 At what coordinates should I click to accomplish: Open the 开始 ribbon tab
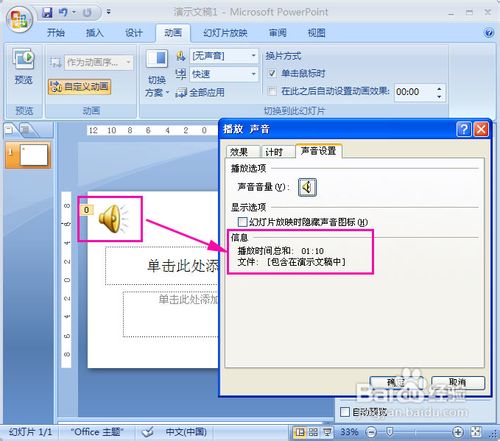click(x=56, y=33)
